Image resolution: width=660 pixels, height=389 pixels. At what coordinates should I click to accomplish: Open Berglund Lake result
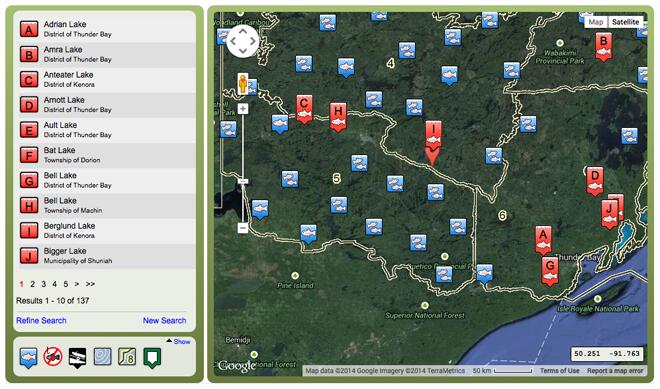pos(107,231)
